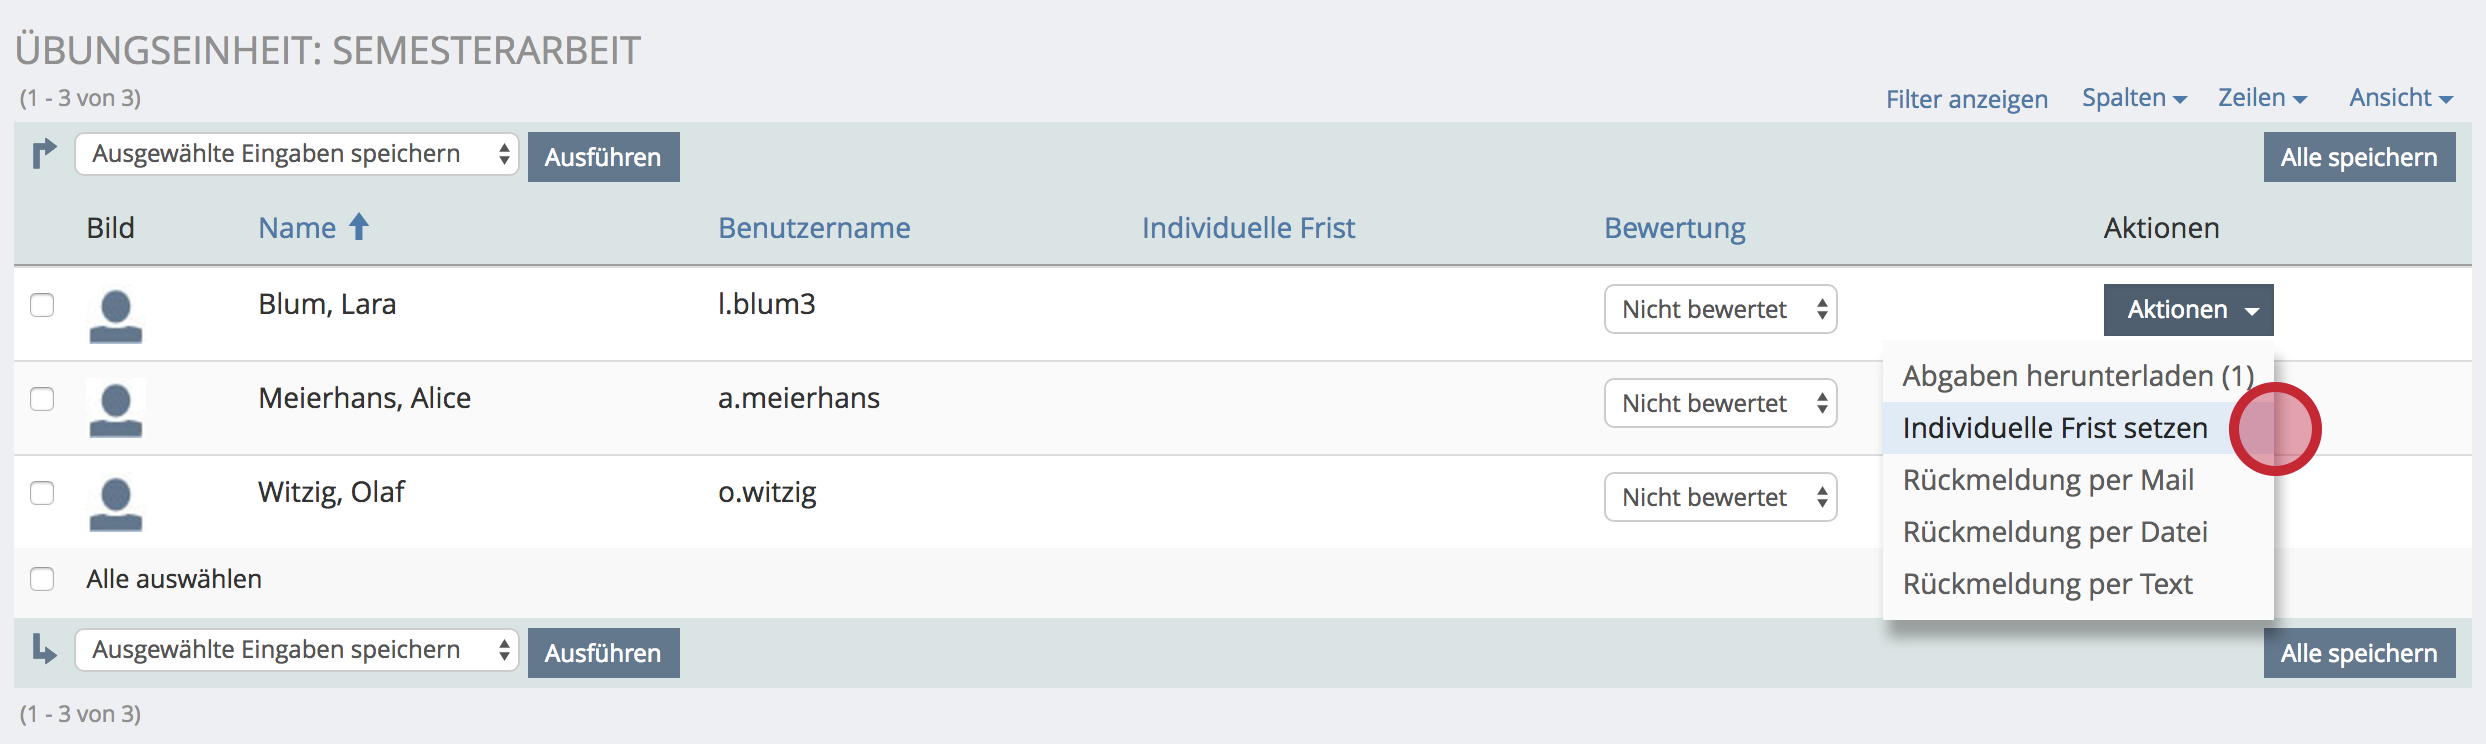Select 'Rückmeldung per Datei' from menu
The height and width of the screenshot is (744, 2486).
click(x=2054, y=532)
